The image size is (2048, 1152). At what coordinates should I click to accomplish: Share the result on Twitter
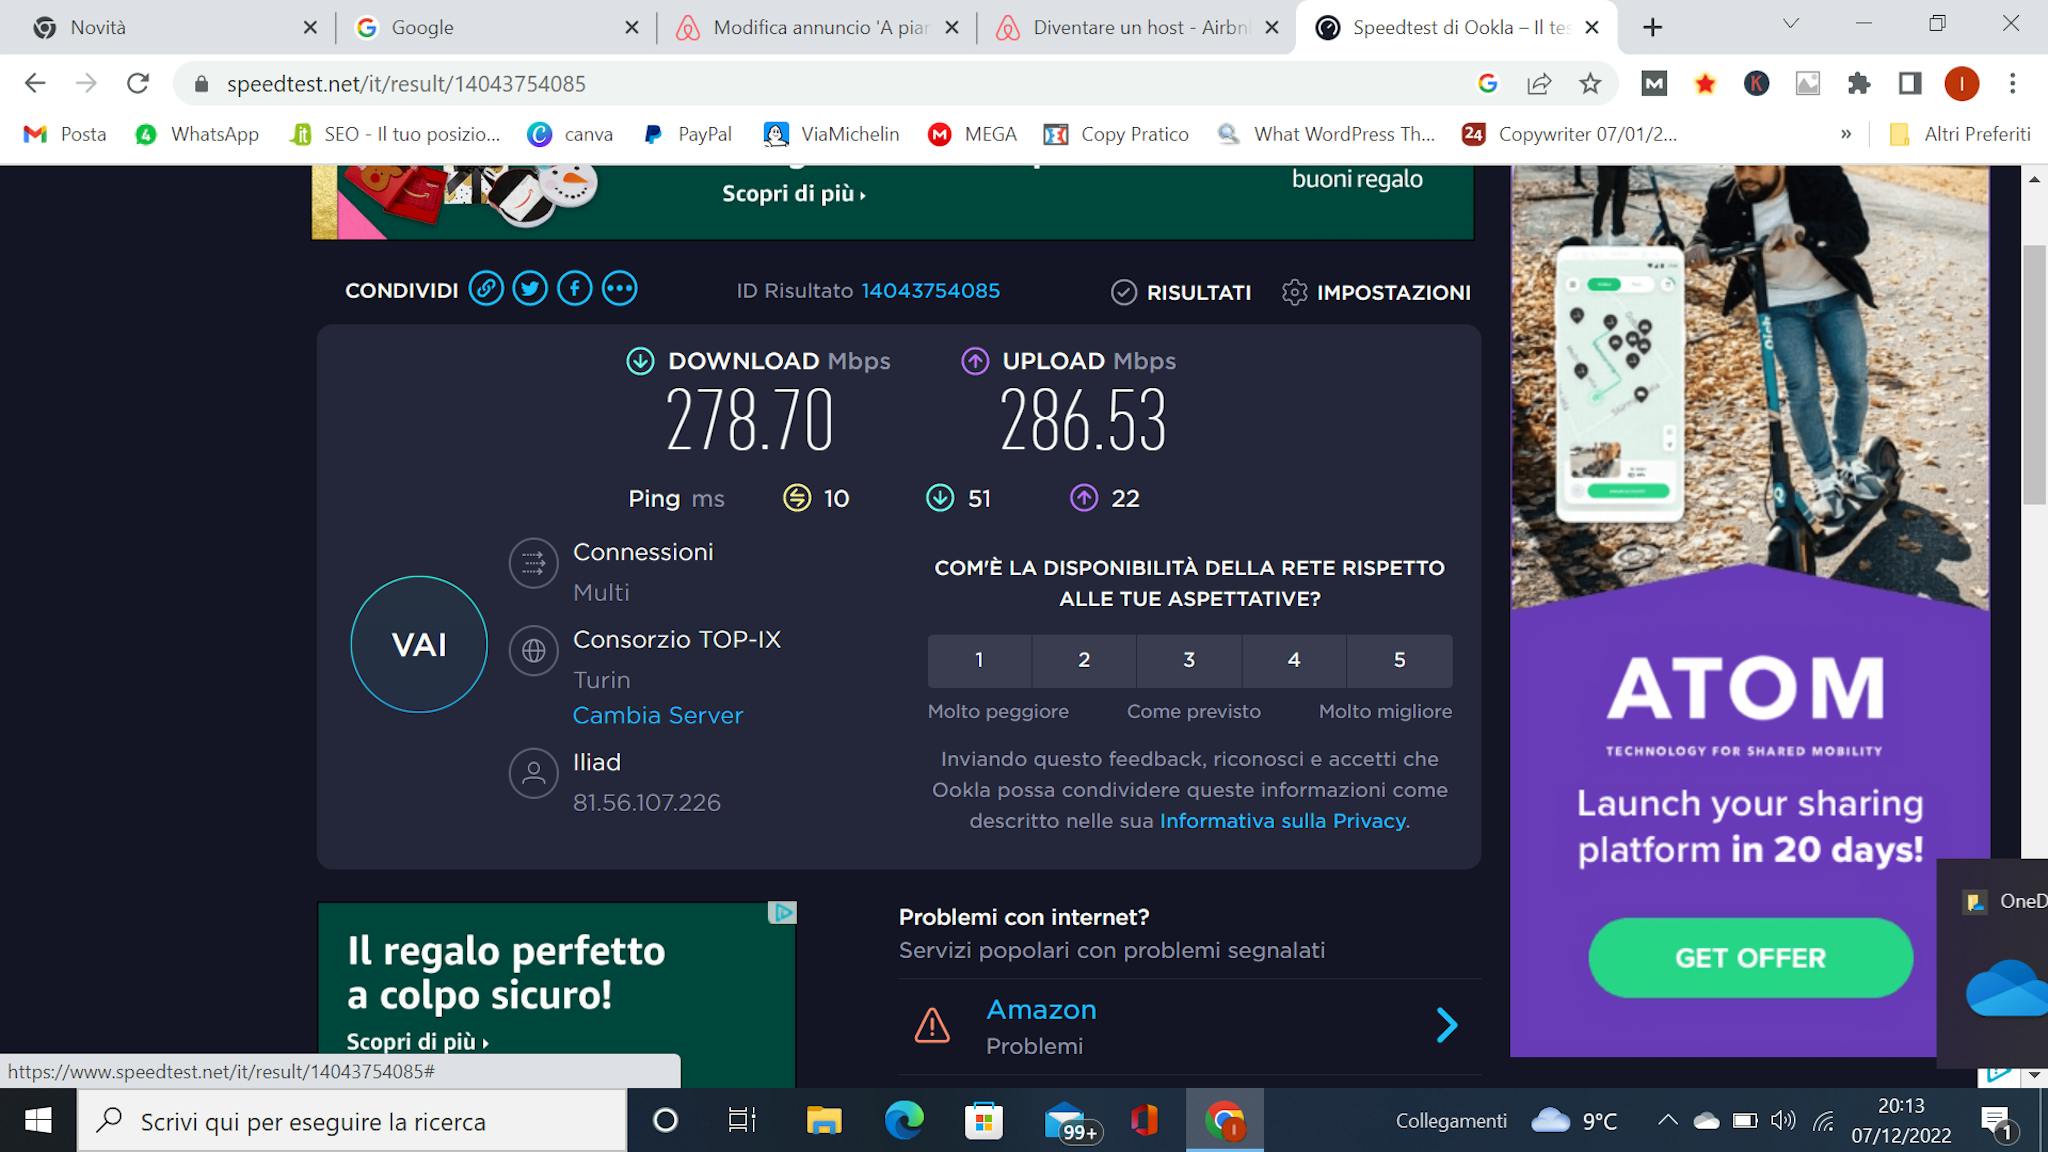pyautogui.click(x=530, y=289)
